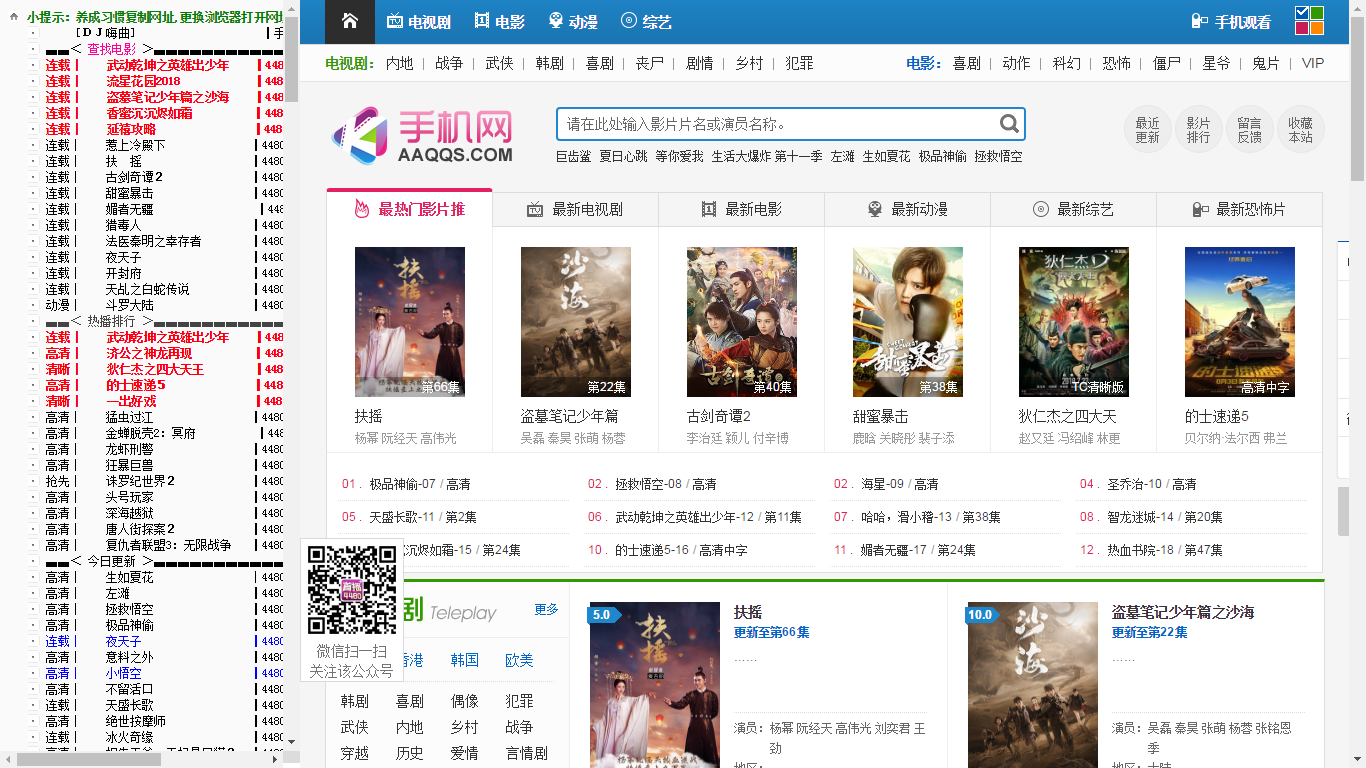Viewport: 1366px width, 768px height.
Task: Click the round 收藏本站 icon button
Action: [x=1300, y=130]
